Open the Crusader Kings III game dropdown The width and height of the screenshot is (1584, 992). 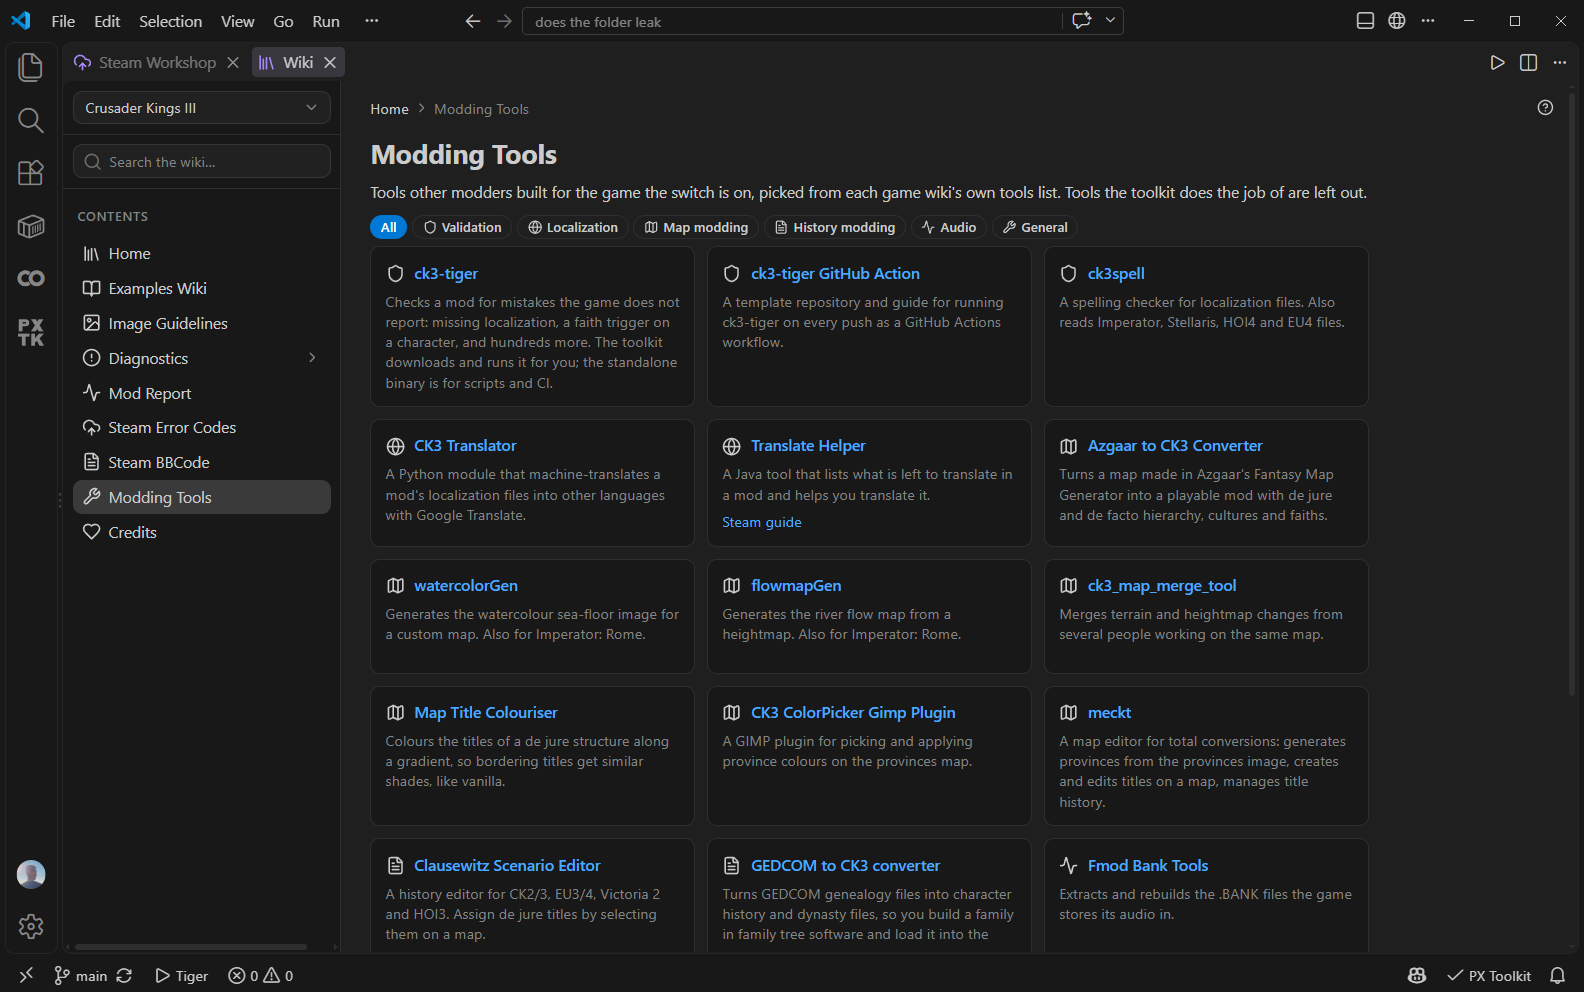[202, 108]
